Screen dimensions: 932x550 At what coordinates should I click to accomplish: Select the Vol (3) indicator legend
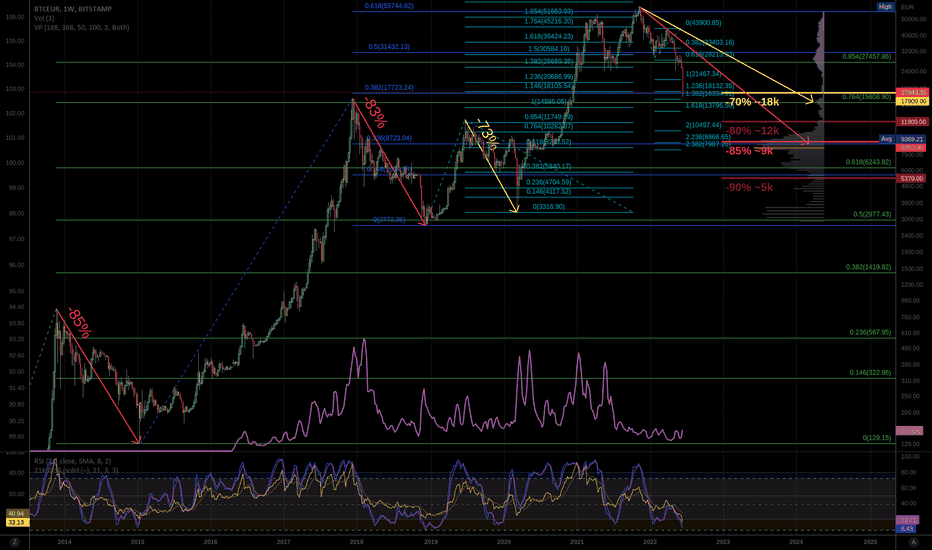43,18
